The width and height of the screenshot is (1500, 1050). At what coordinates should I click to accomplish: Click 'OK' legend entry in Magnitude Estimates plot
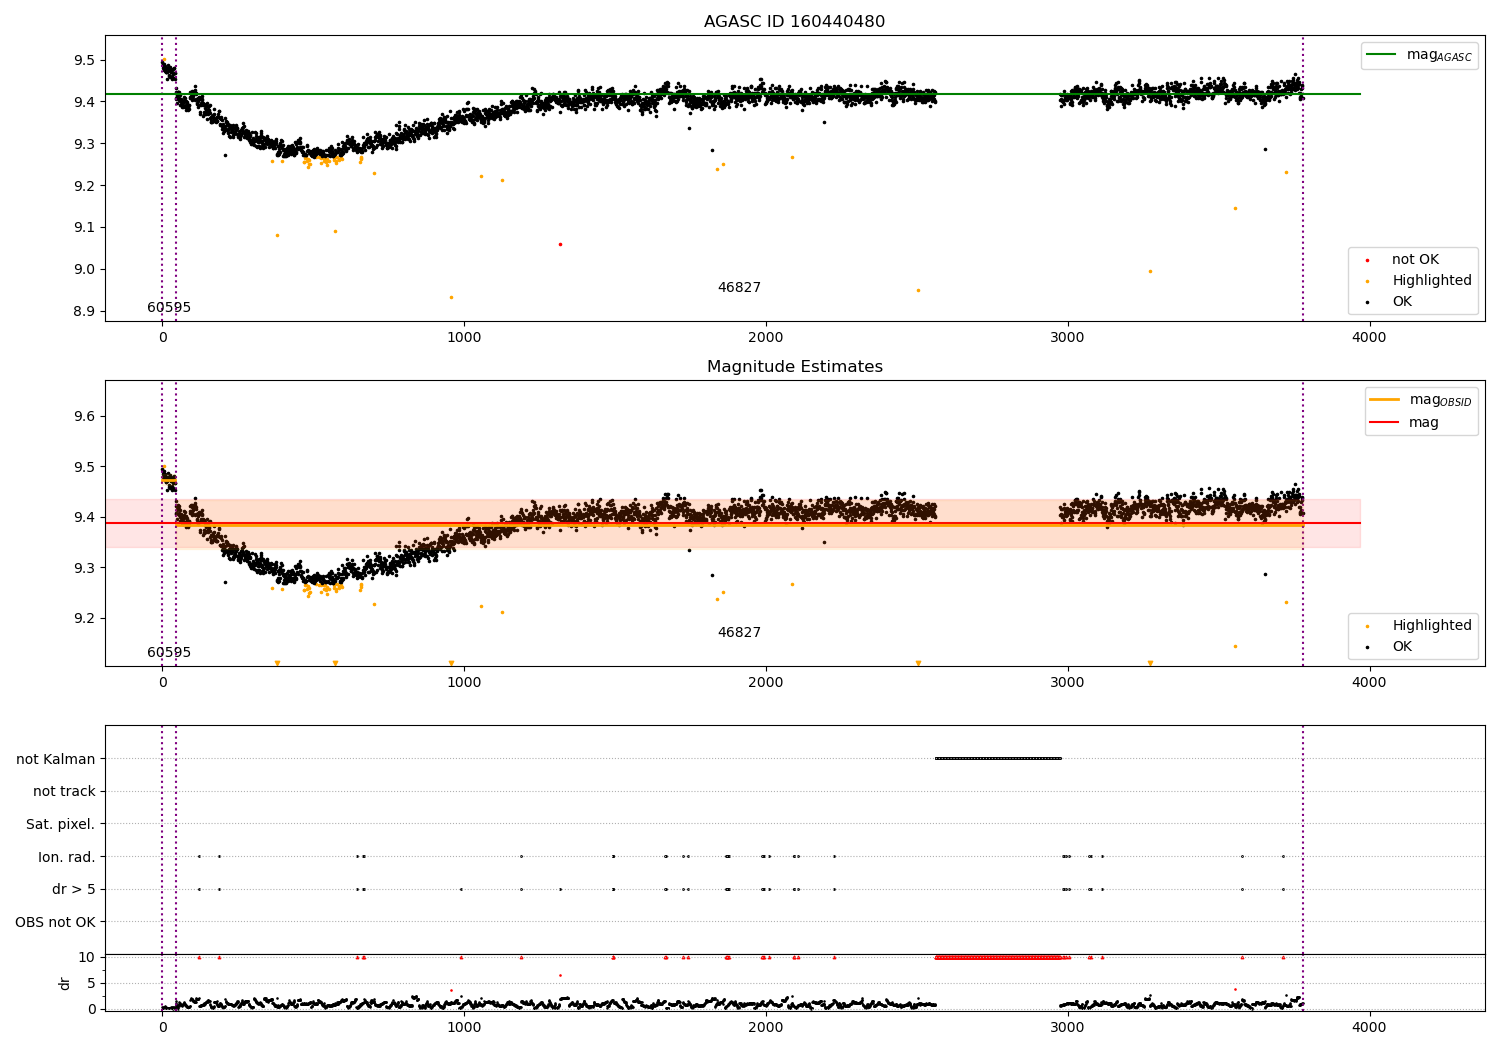(1402, 647)
